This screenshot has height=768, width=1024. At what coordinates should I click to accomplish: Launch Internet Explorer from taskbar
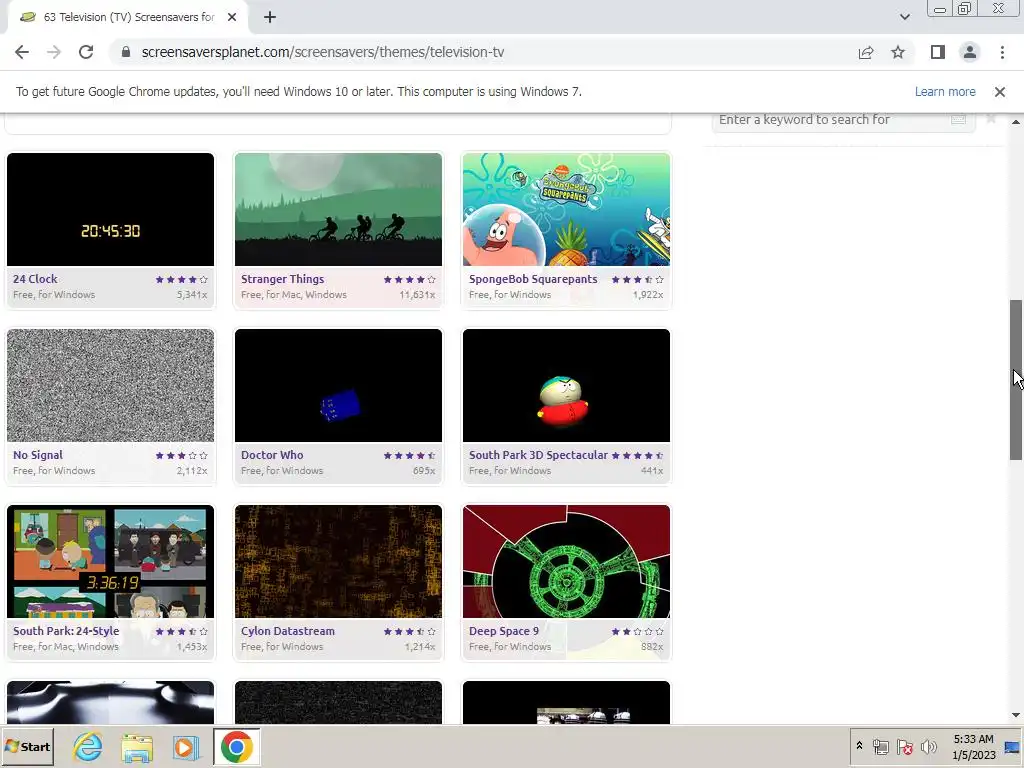(88, 747)
